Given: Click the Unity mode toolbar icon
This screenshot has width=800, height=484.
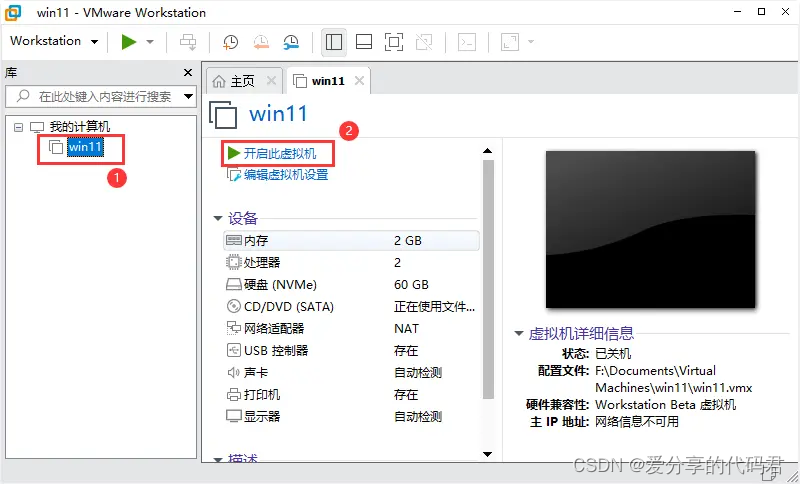Looking at the screenshot, I should coord(424,42).
